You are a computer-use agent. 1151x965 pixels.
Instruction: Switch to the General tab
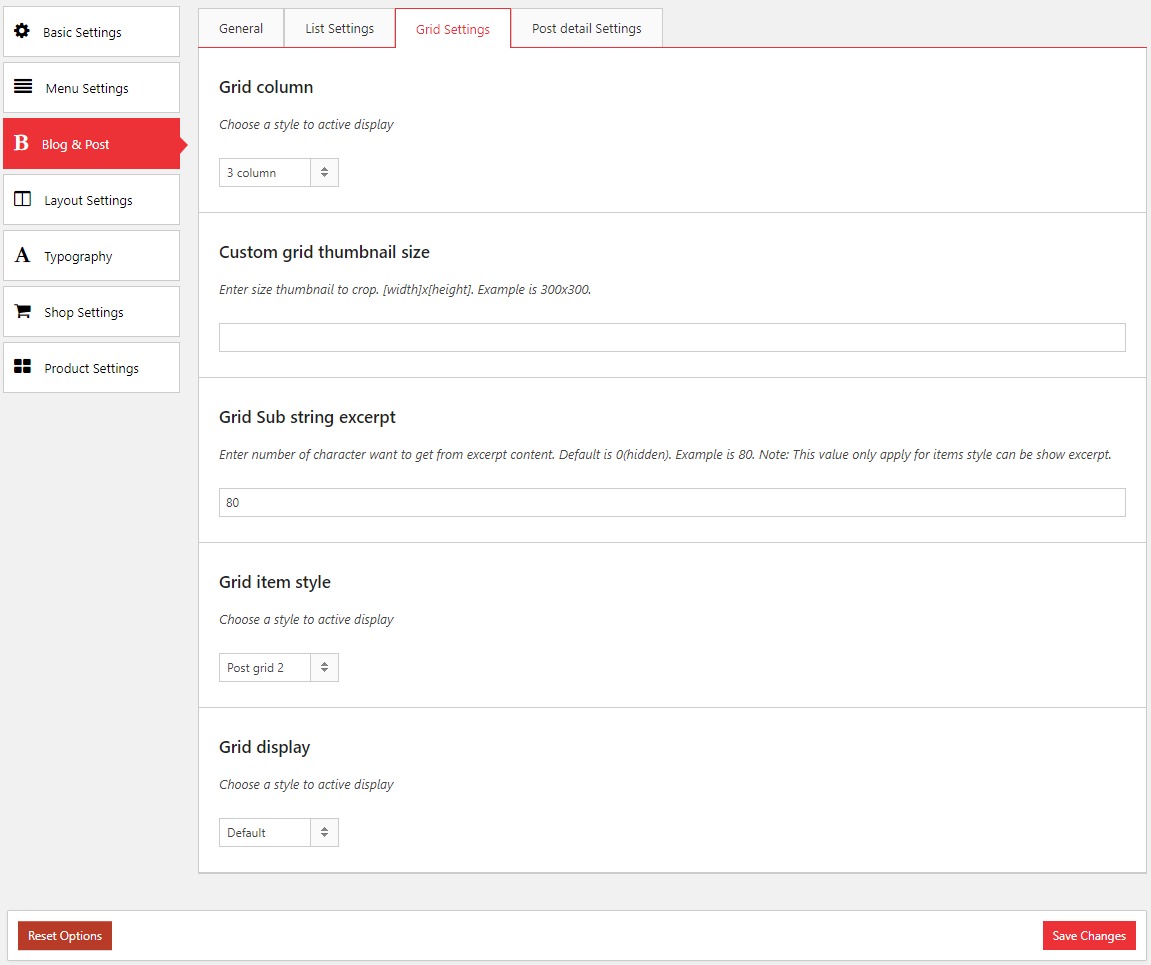click(x=241, y=28)
